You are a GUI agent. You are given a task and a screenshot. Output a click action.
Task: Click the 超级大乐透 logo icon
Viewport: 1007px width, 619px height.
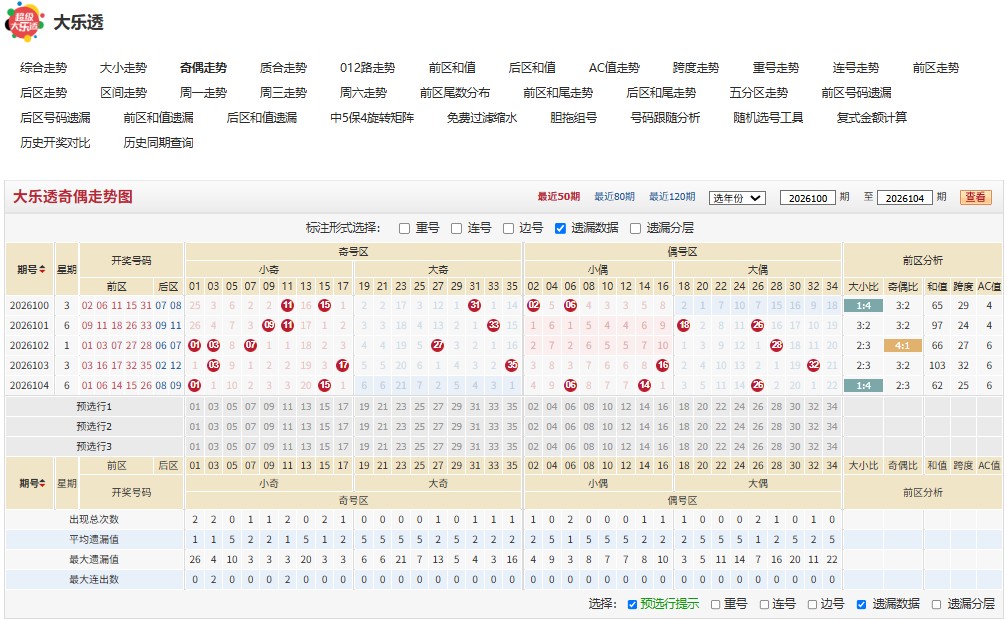point(24,22)
